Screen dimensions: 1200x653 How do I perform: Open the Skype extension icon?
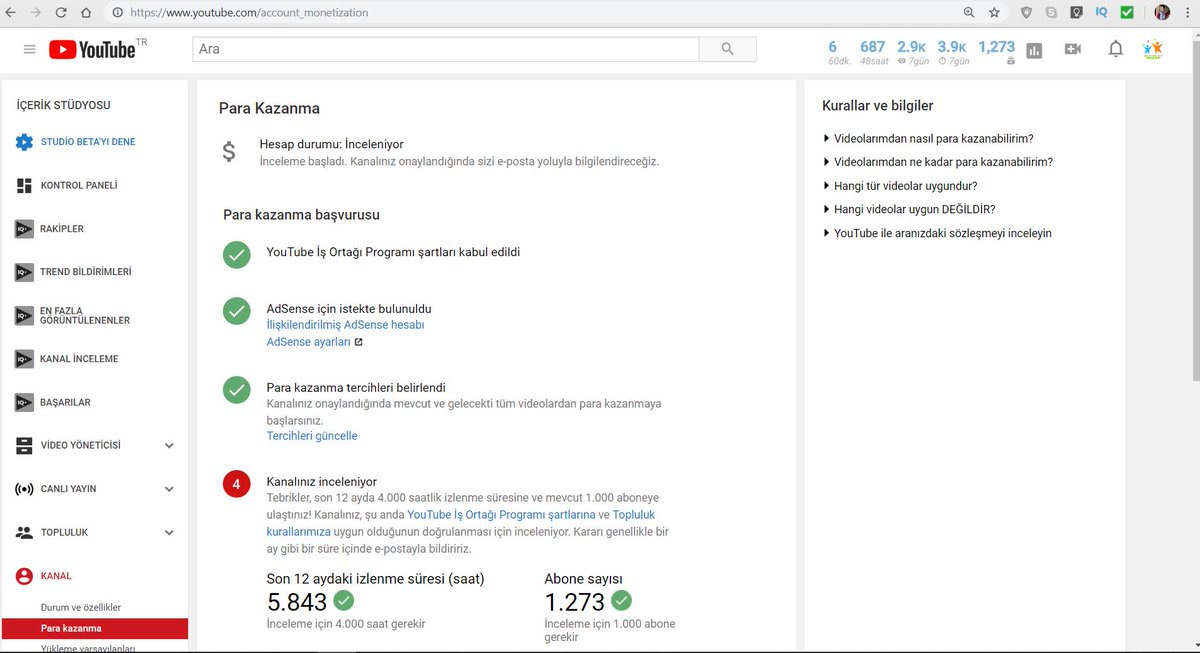point(1051,13)
